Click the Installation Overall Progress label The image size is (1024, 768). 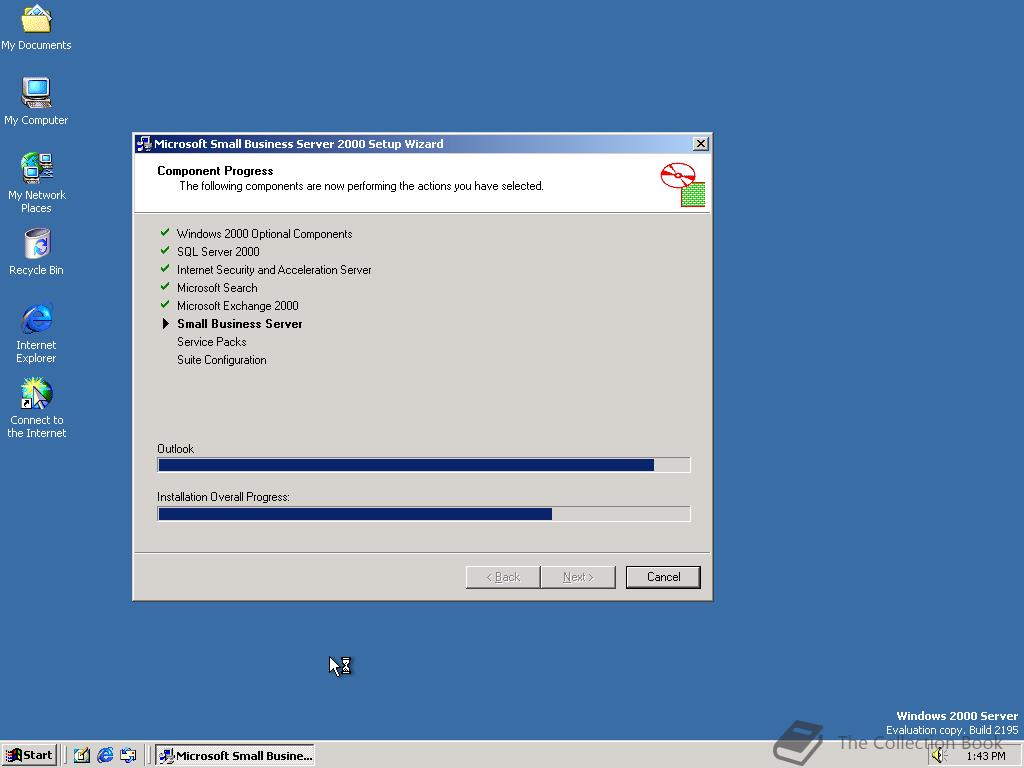tap(223, 497)
